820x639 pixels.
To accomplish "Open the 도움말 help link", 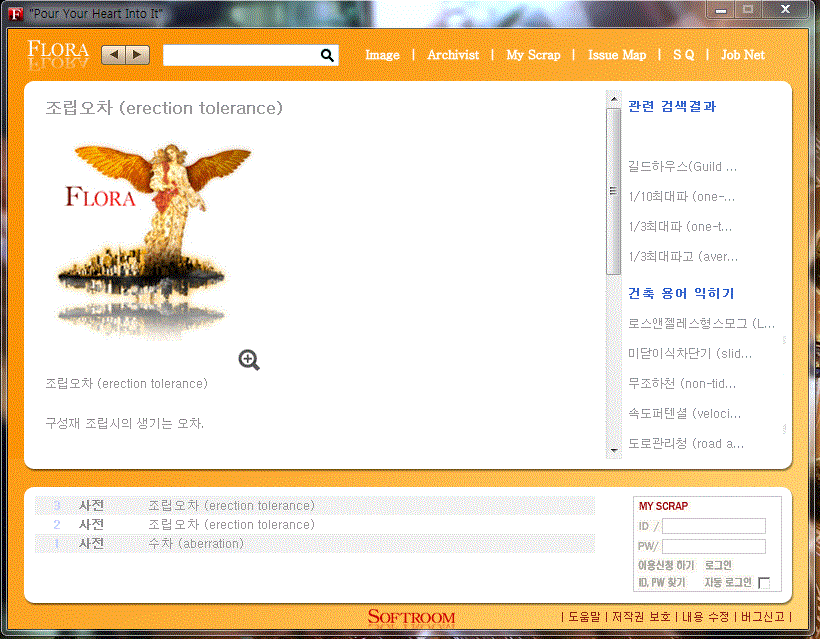I will point(584,617).
